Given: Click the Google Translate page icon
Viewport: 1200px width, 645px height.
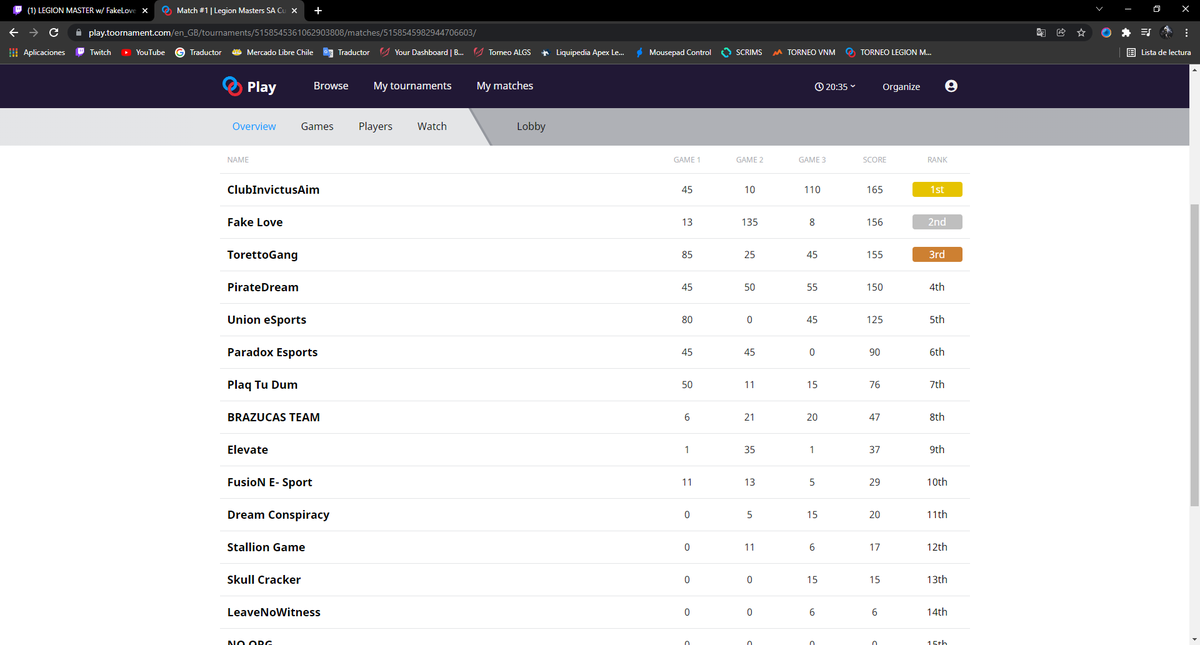Looking at the screenshot, I should tap(1041, 32).
